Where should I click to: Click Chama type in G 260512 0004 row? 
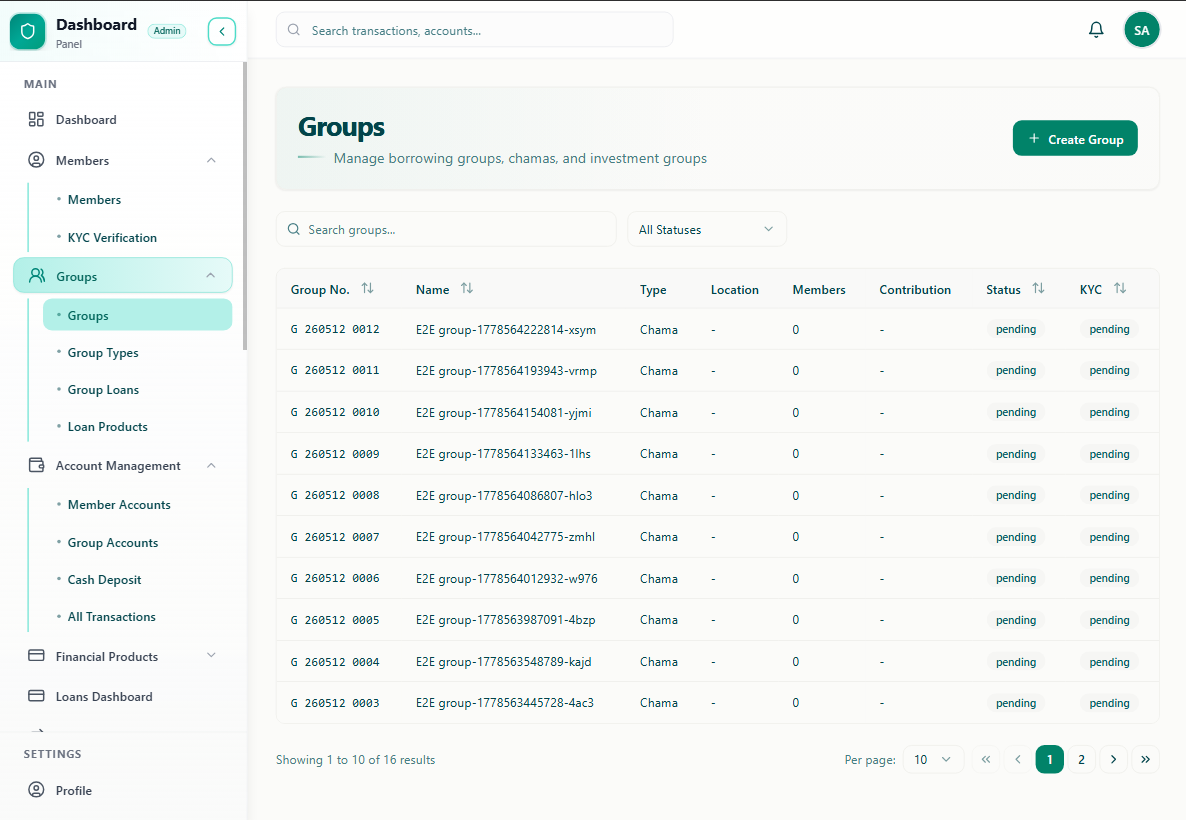[x=659, y=661]
